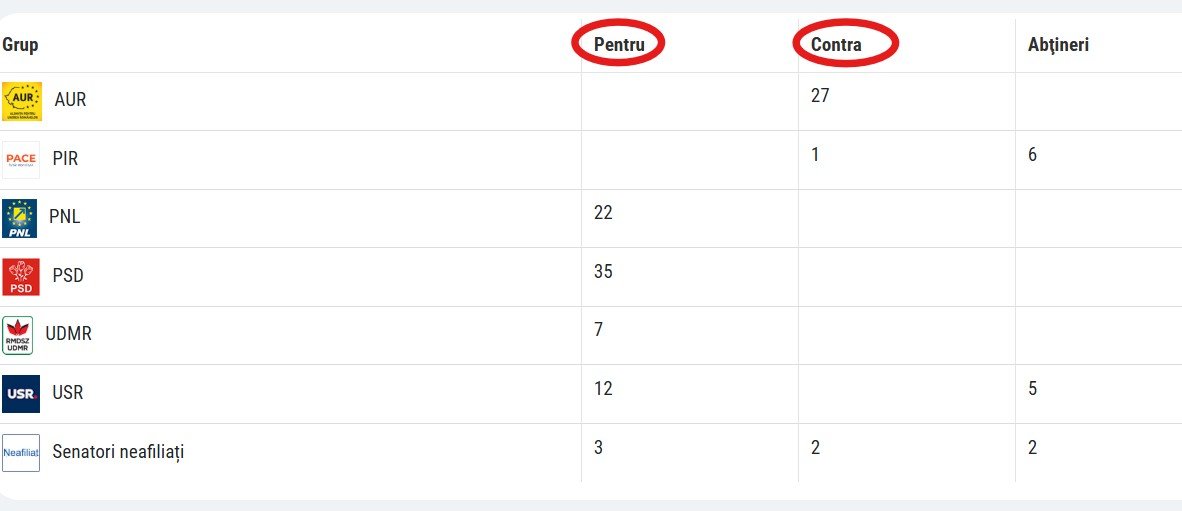This screenshot has width=1182, height=511.
Task: Click the Abţineri column header
Action: click(1058, 44)
